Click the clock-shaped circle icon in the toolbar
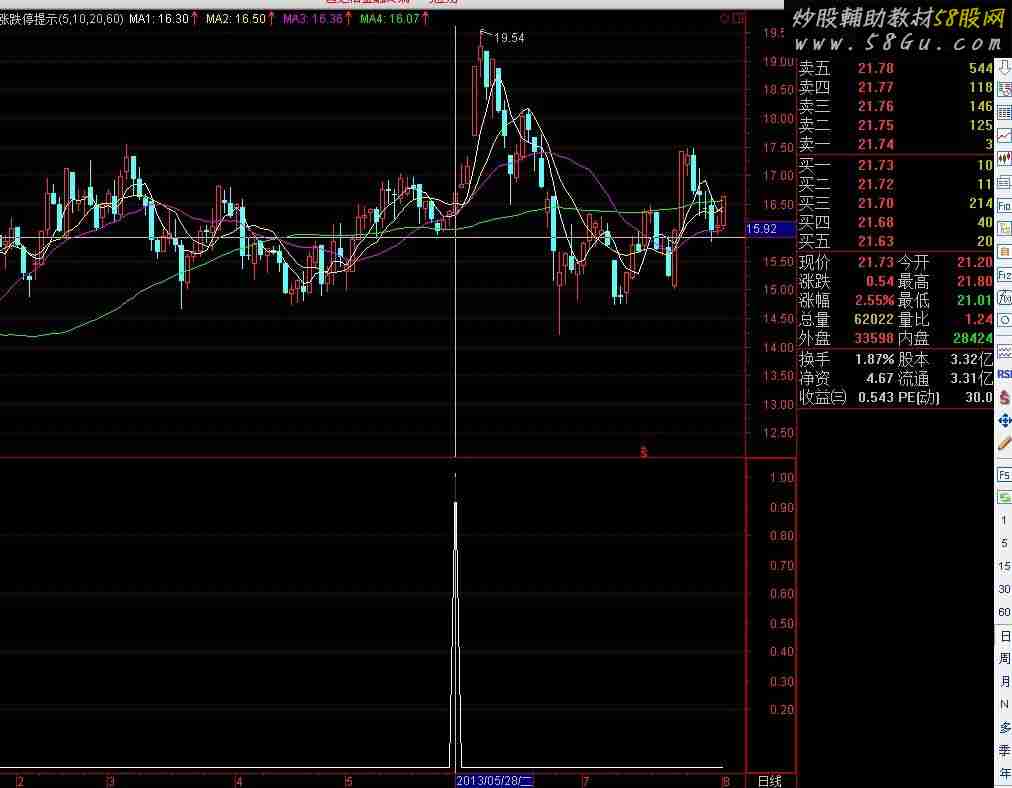Viewport: 1012px width, 788px height. click(1004, 319)
